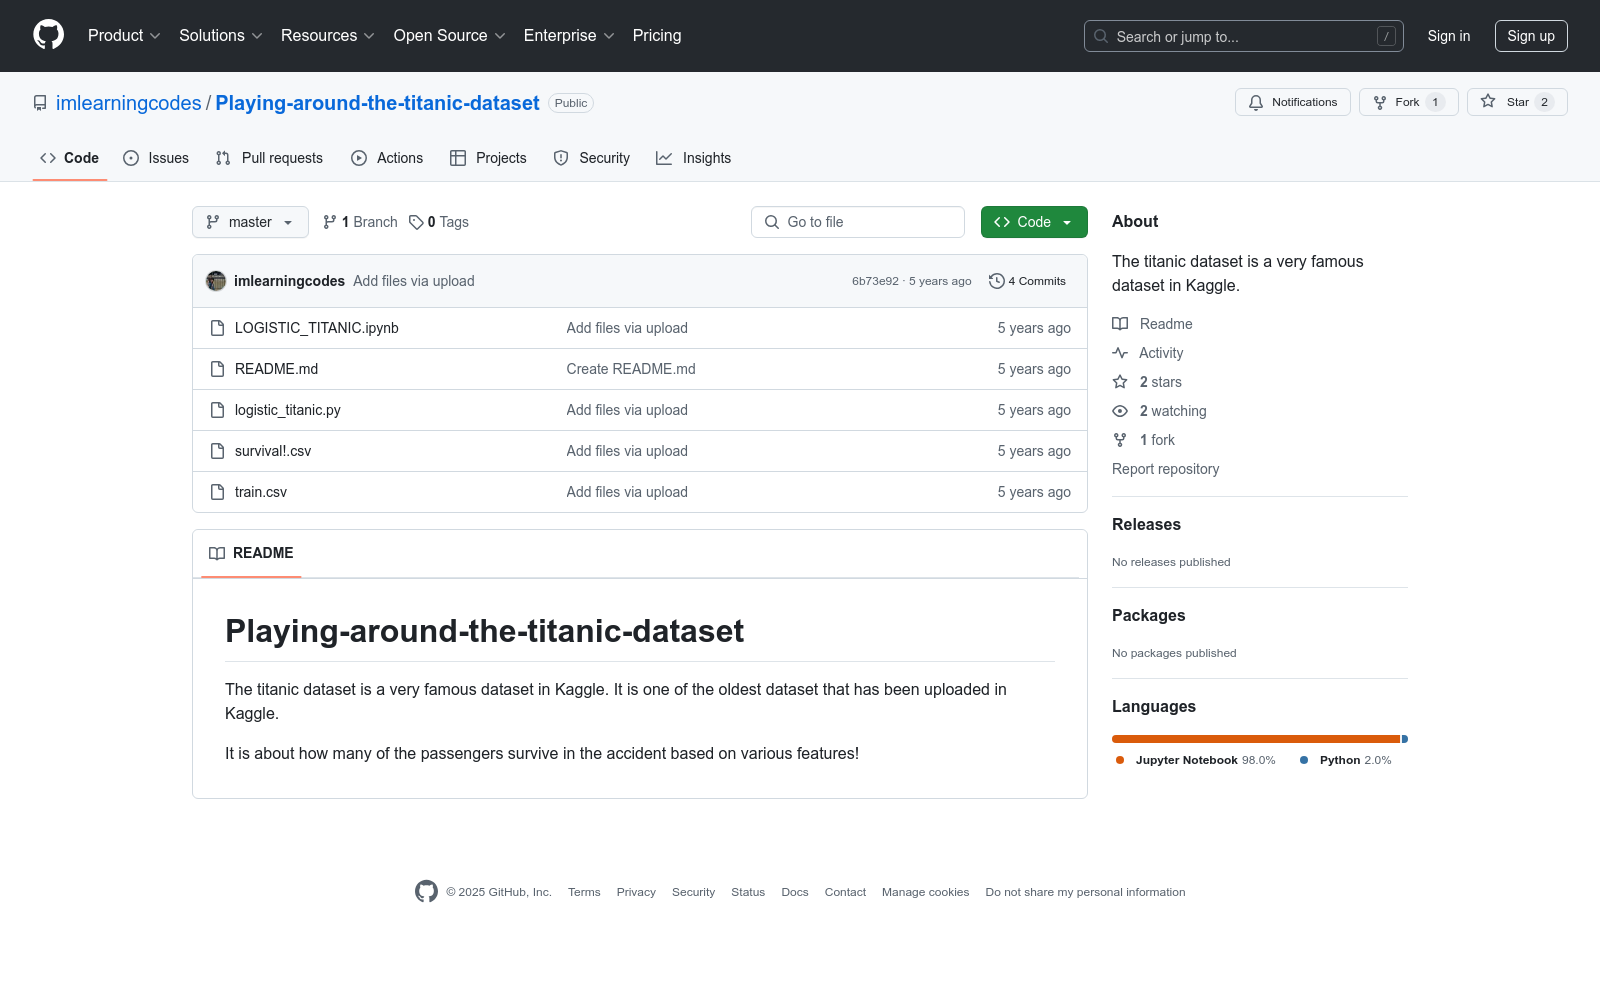
Task: Open the logistic_titanic.py file
Action: coord(288,410)
